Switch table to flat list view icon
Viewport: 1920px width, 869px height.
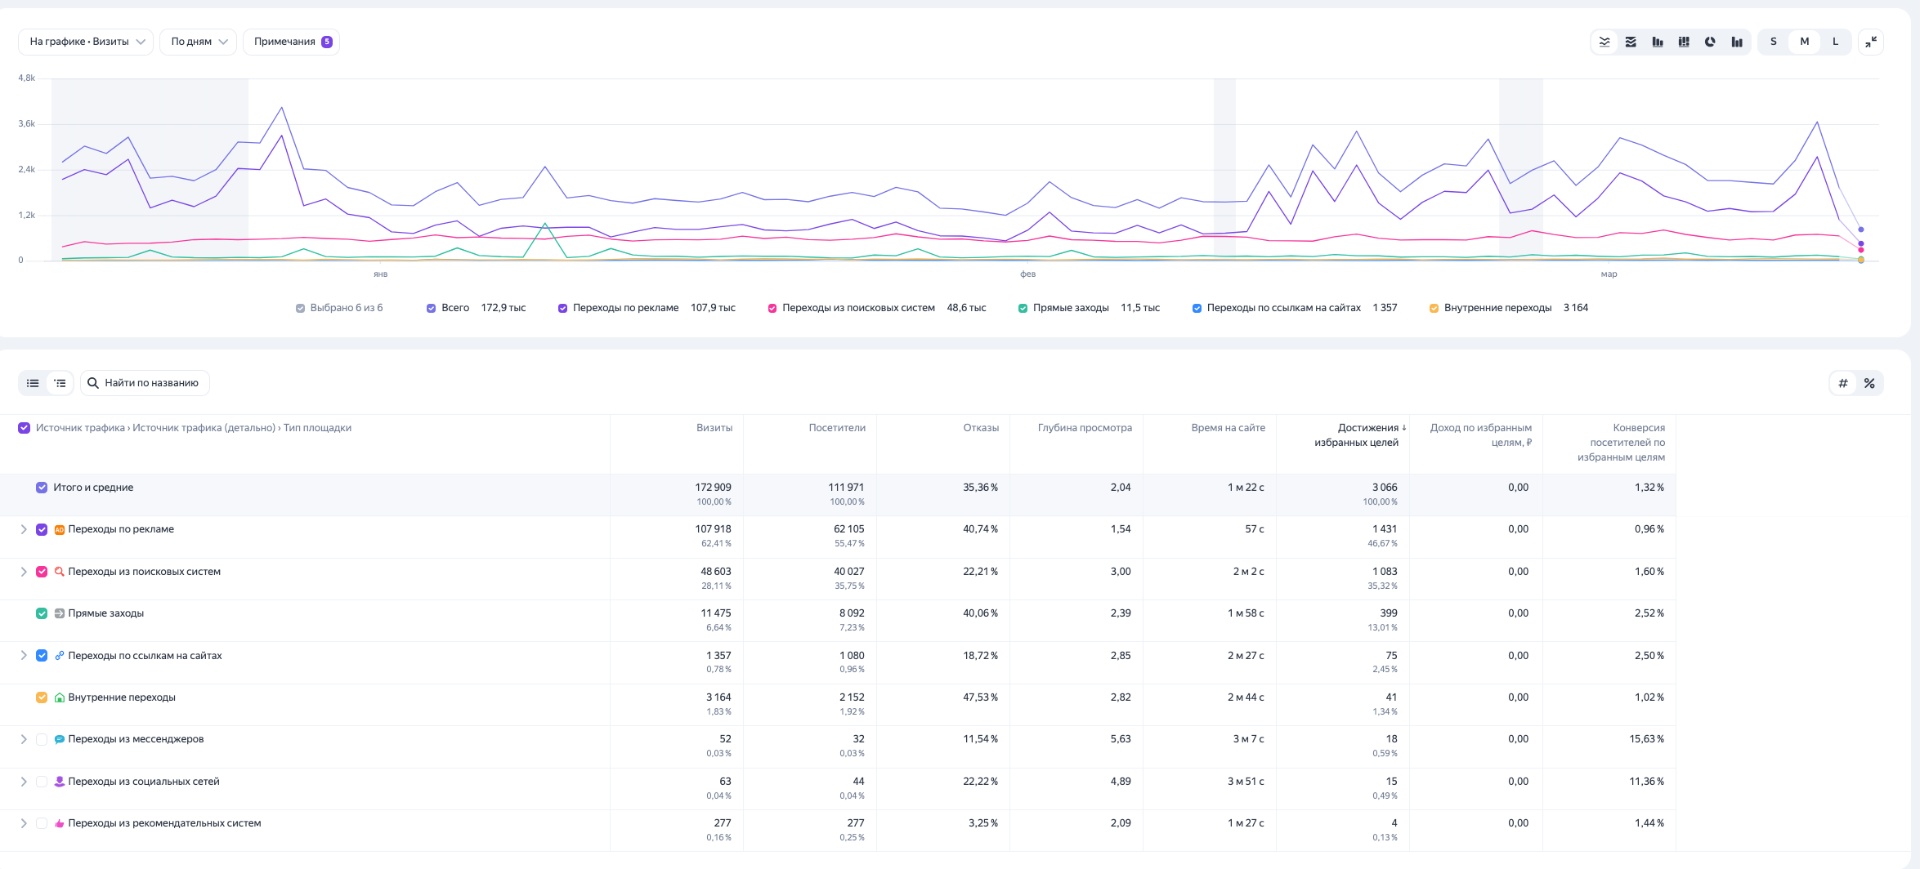(x=33, y=383)
